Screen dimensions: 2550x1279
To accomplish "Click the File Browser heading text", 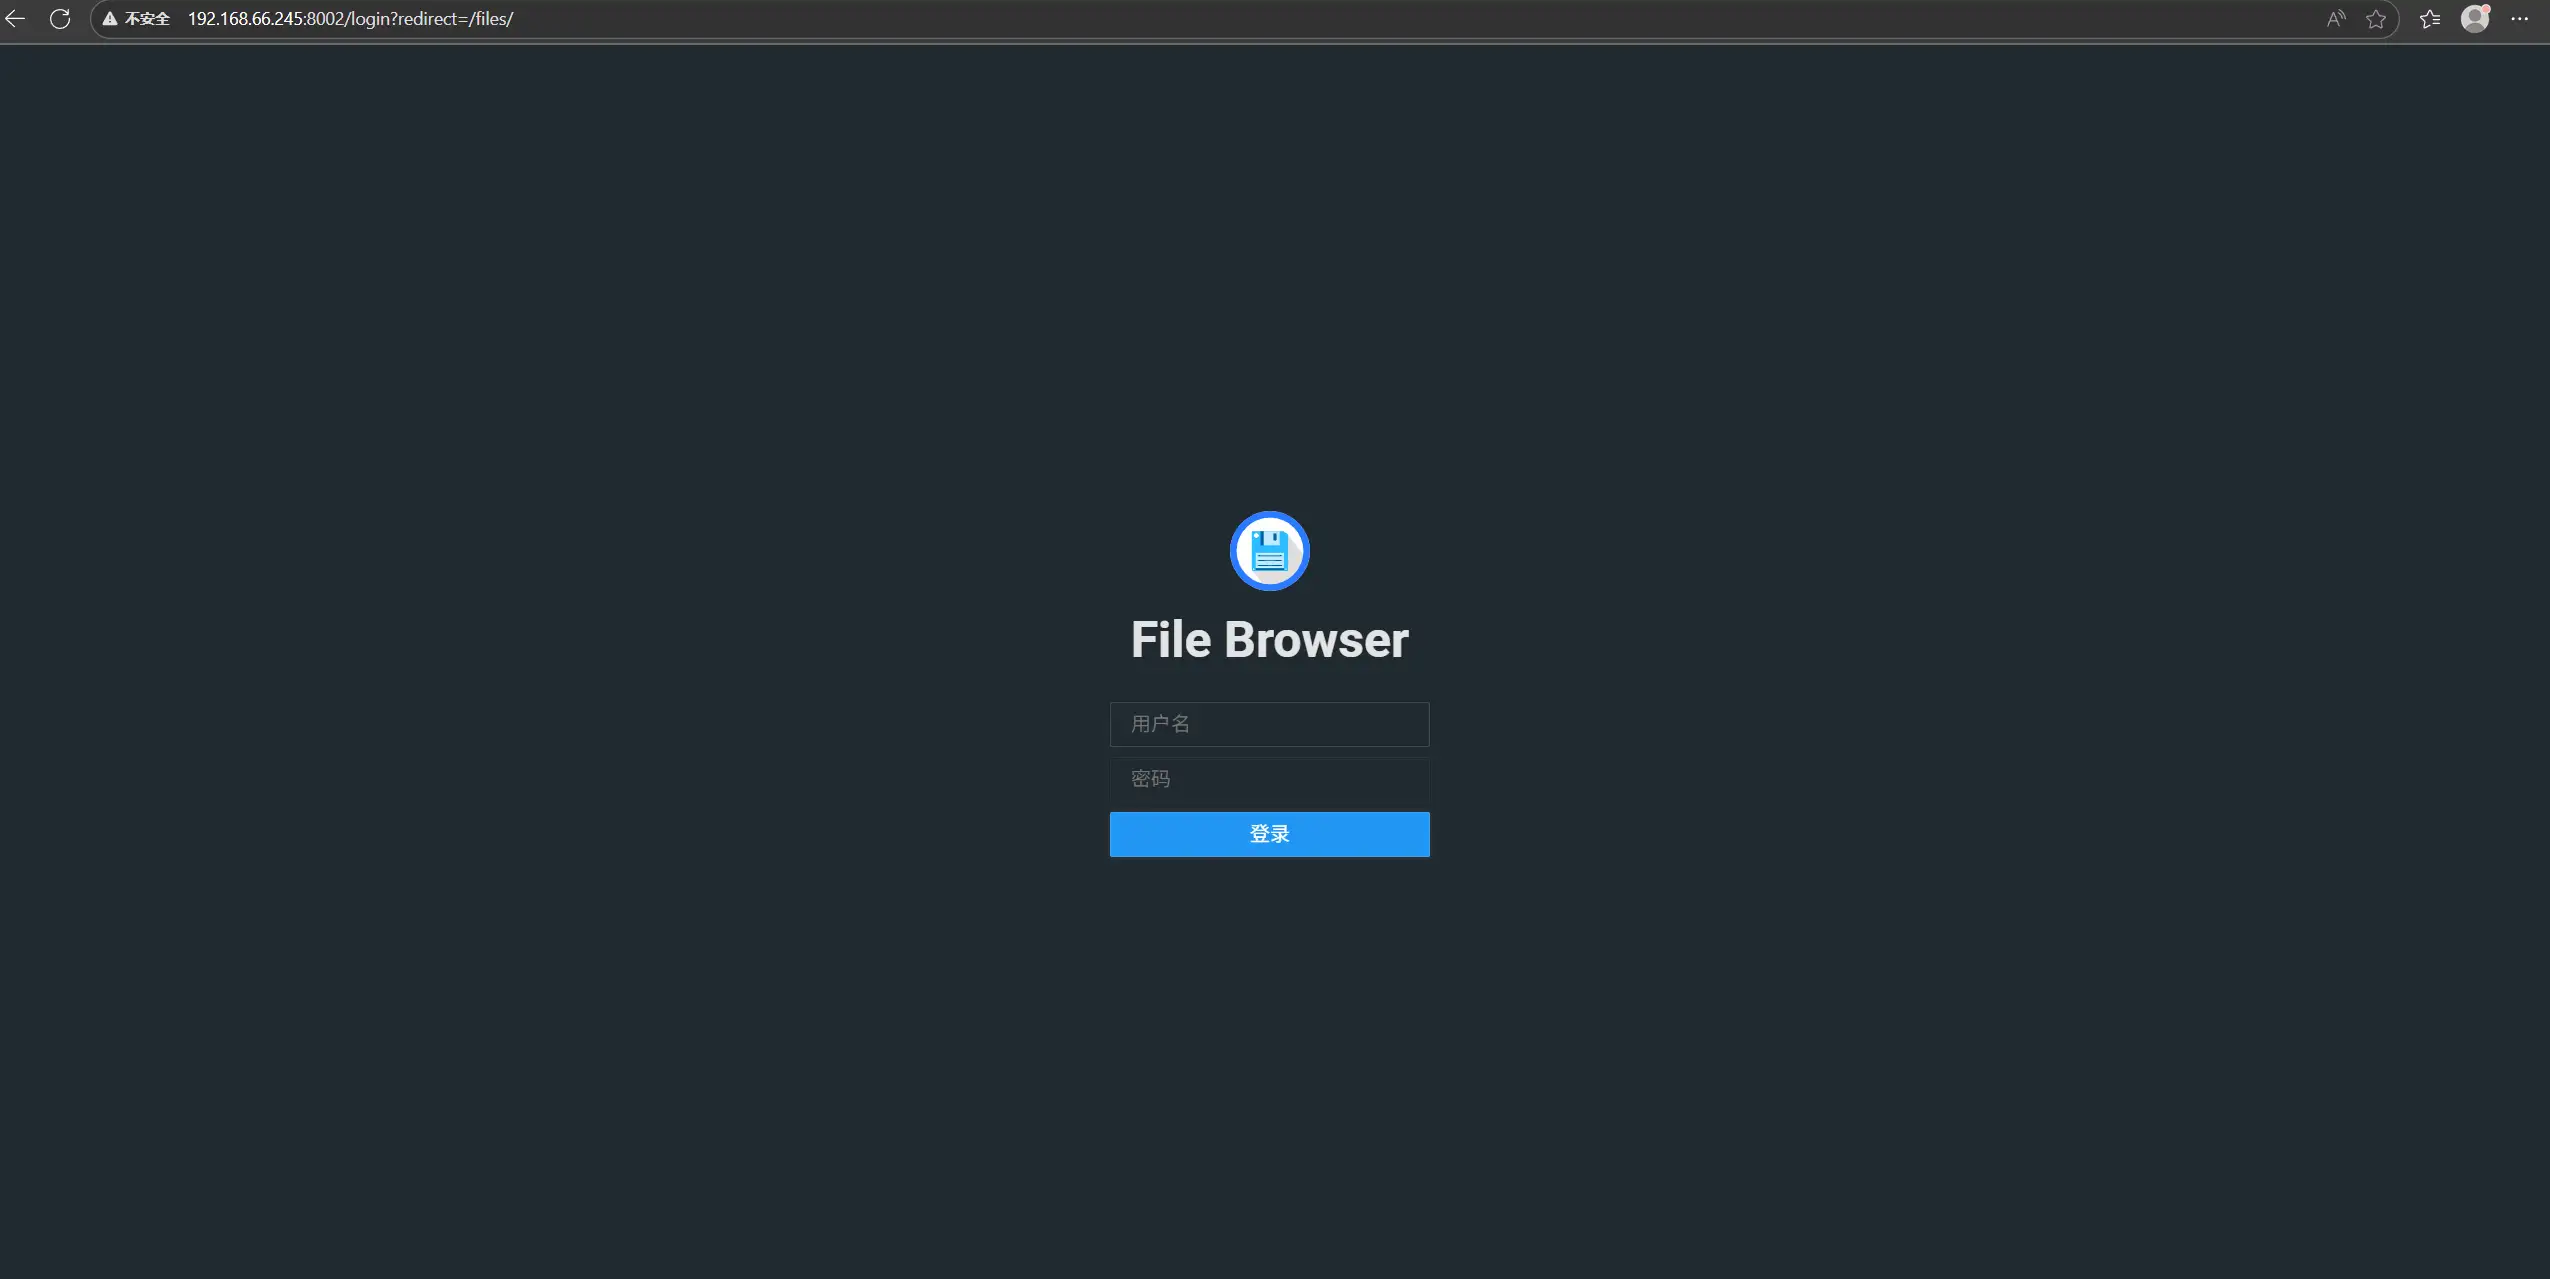I will click(x=1270, y=640).
